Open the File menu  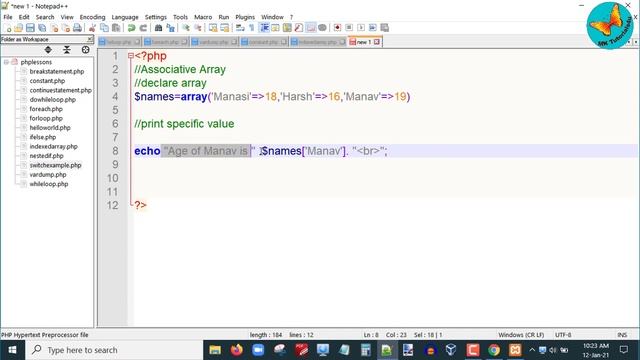coord(8,17)
